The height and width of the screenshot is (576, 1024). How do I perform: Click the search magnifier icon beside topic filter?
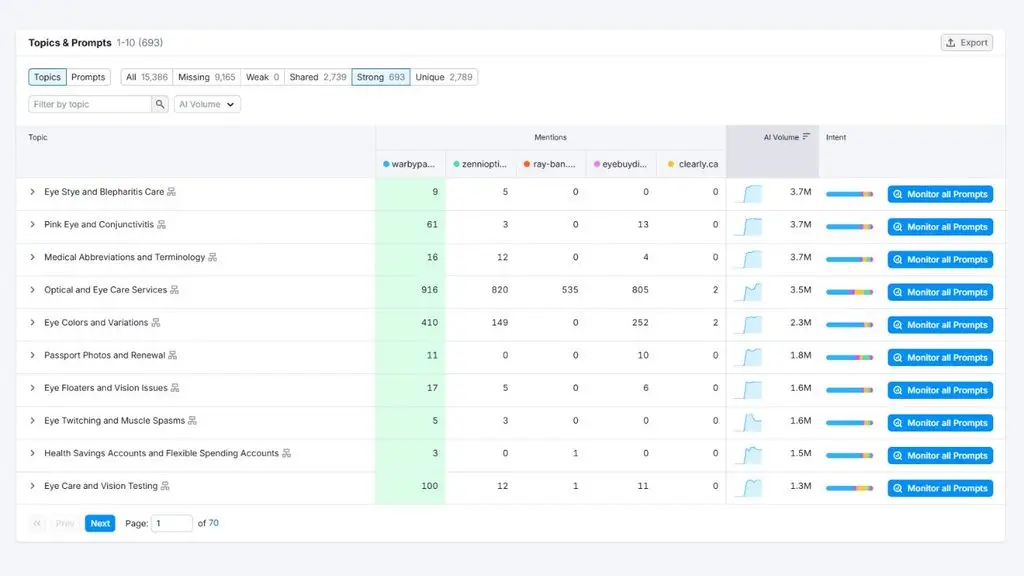[160, 104]
